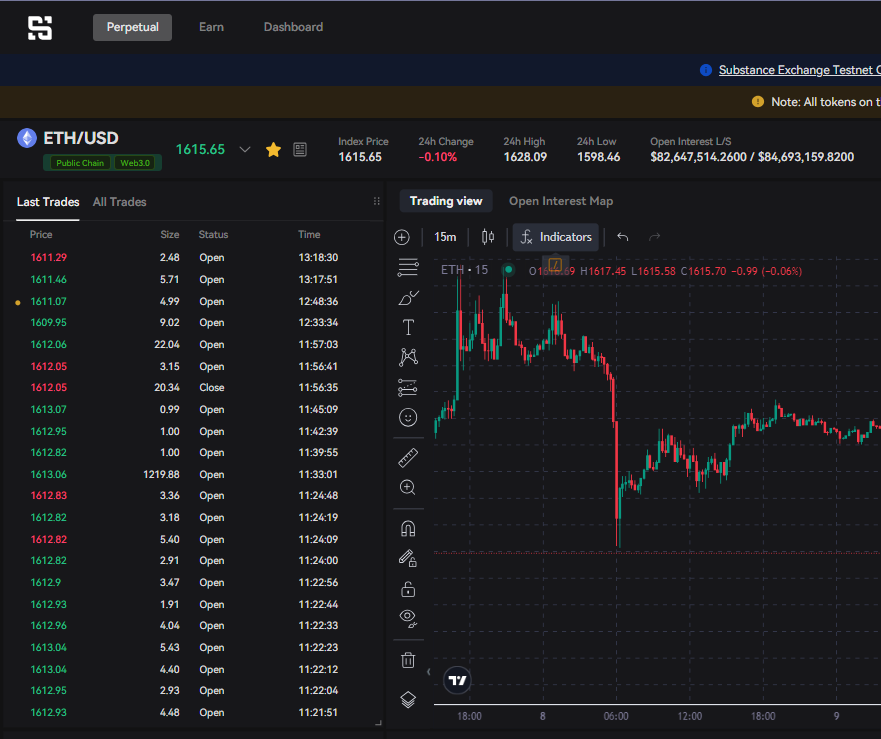Click the 18:00 label before 8 on axis

pos(469,716)
